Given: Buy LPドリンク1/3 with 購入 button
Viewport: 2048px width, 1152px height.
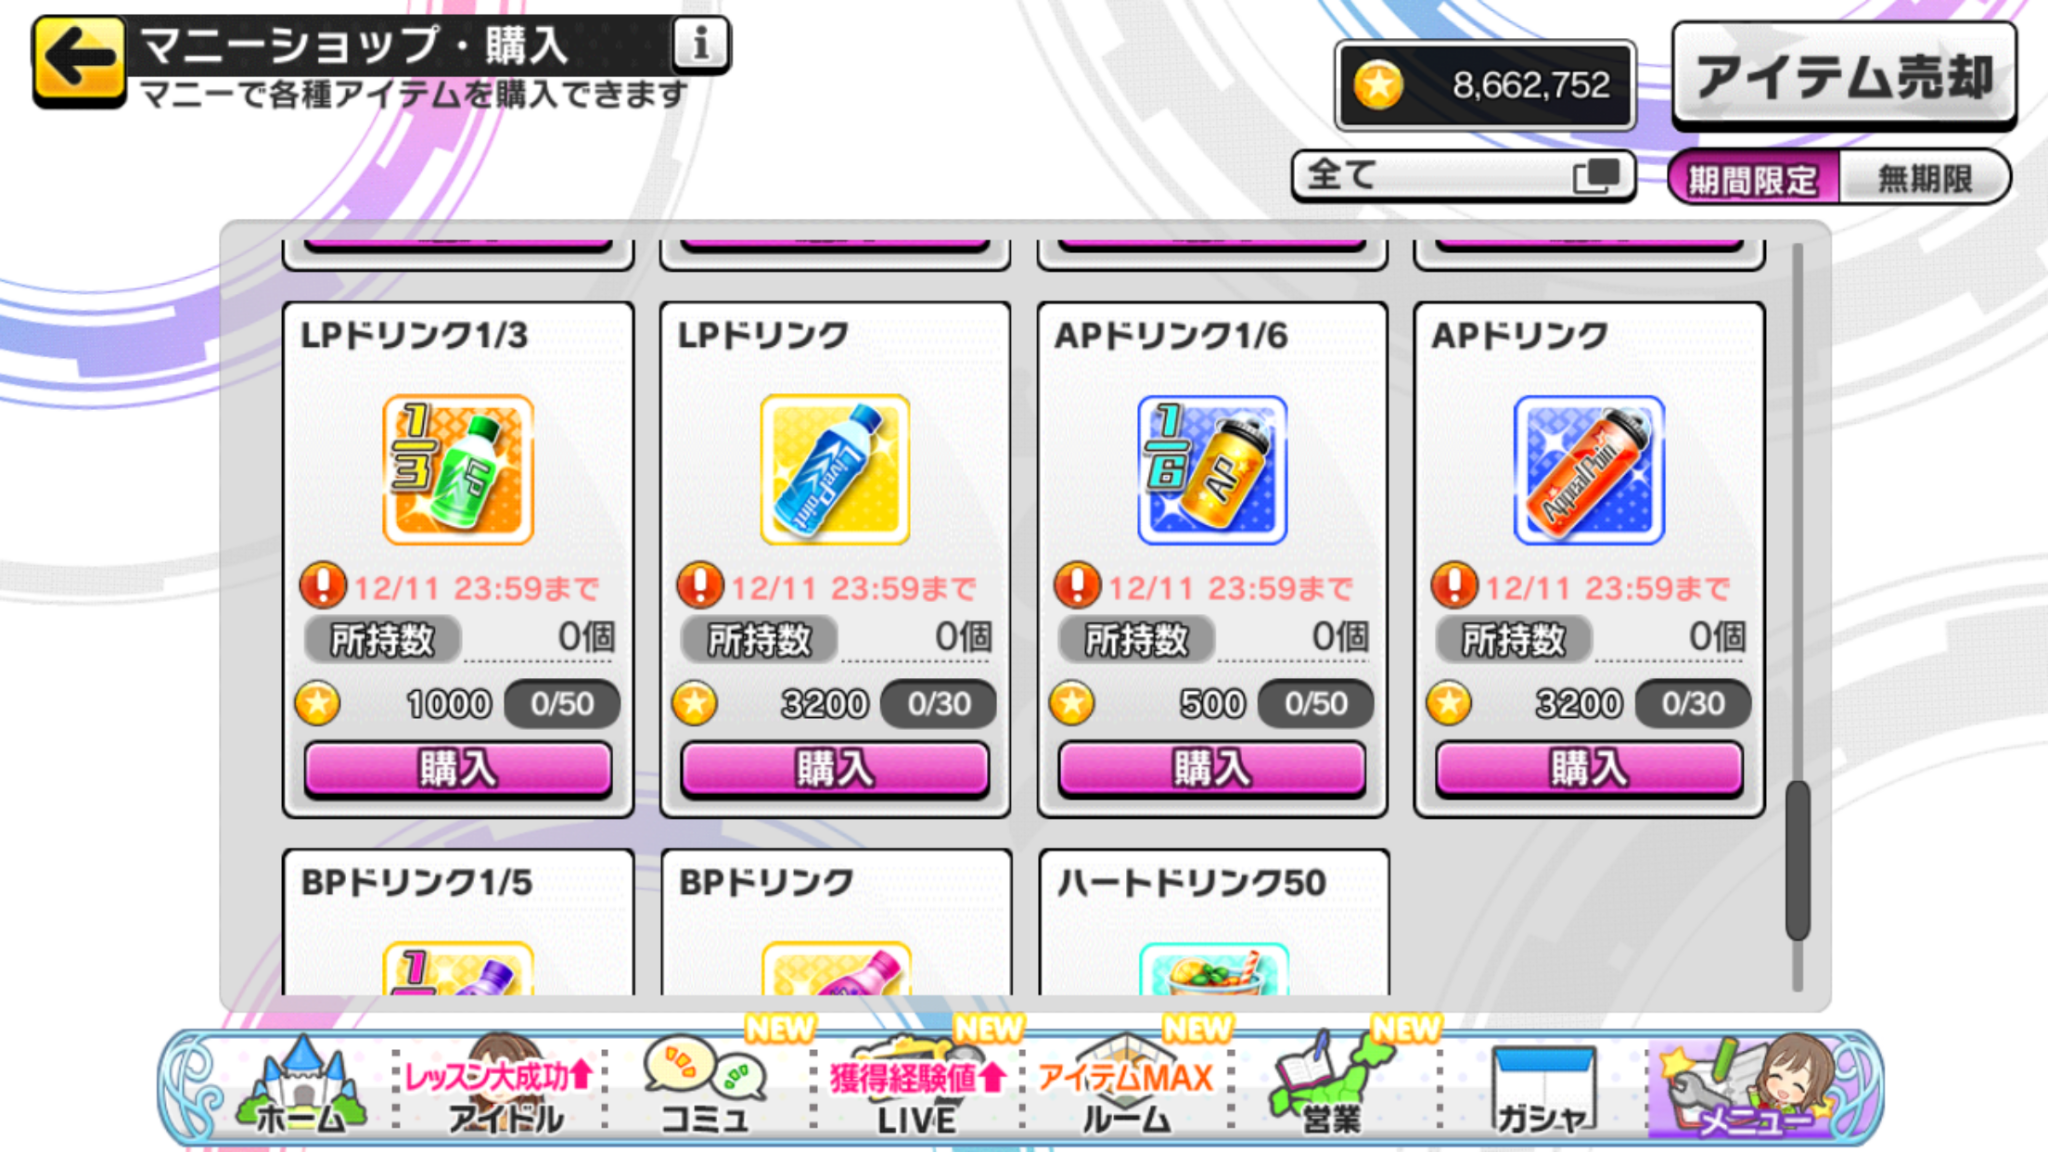Looking at the screenshot, I should [458, 769].
